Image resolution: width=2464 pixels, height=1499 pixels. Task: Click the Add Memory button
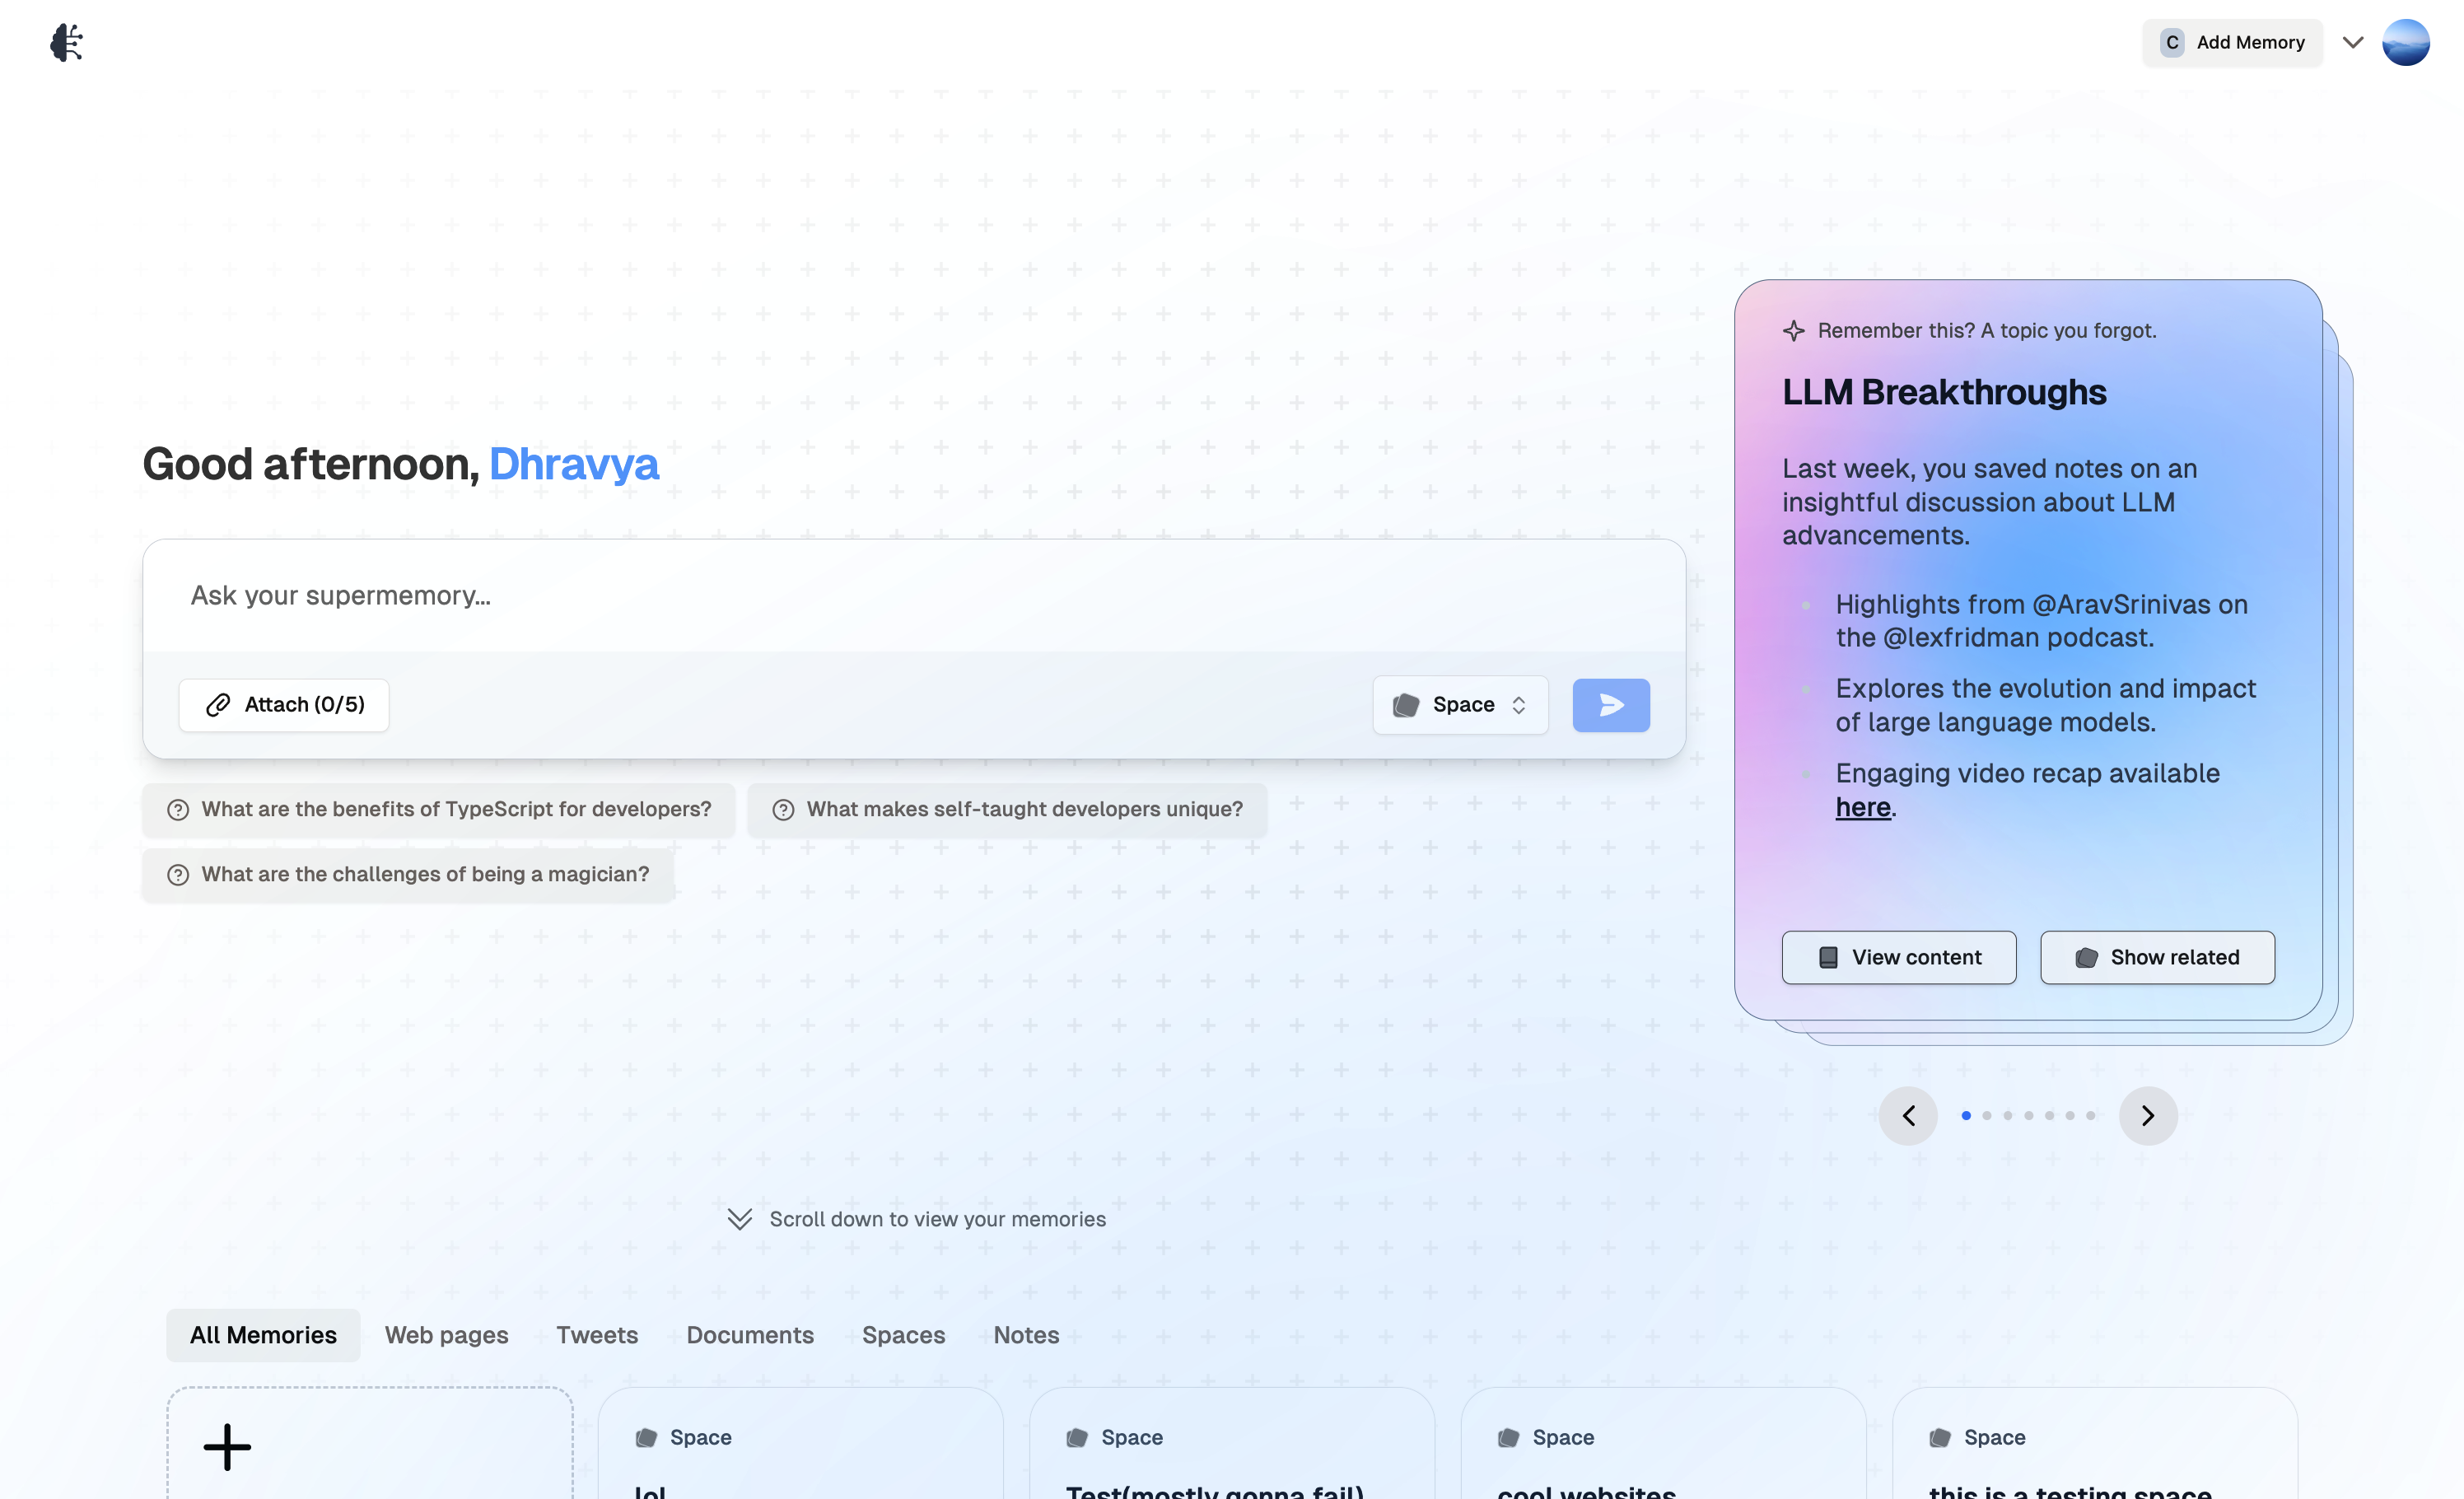pos(2232,43)
